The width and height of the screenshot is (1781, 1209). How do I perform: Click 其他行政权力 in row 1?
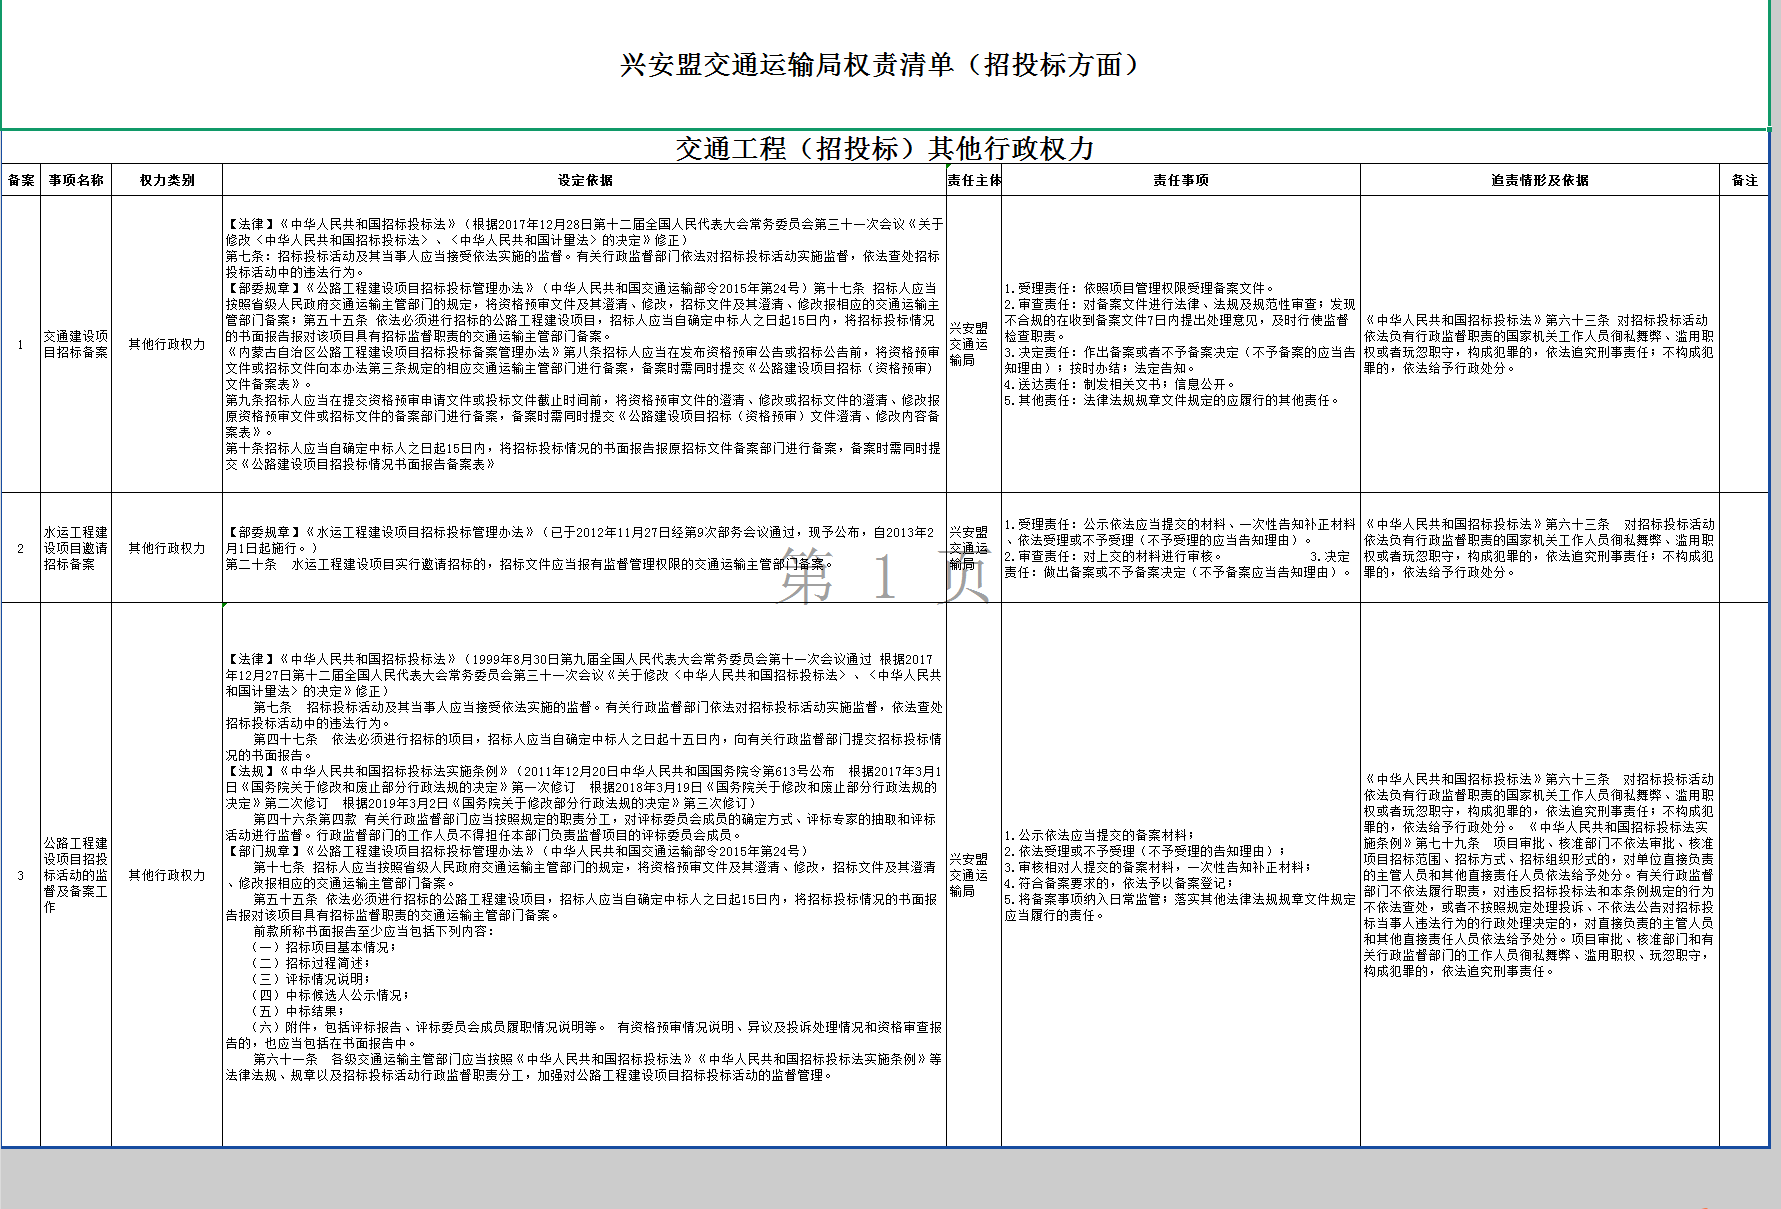click(167, 344)
